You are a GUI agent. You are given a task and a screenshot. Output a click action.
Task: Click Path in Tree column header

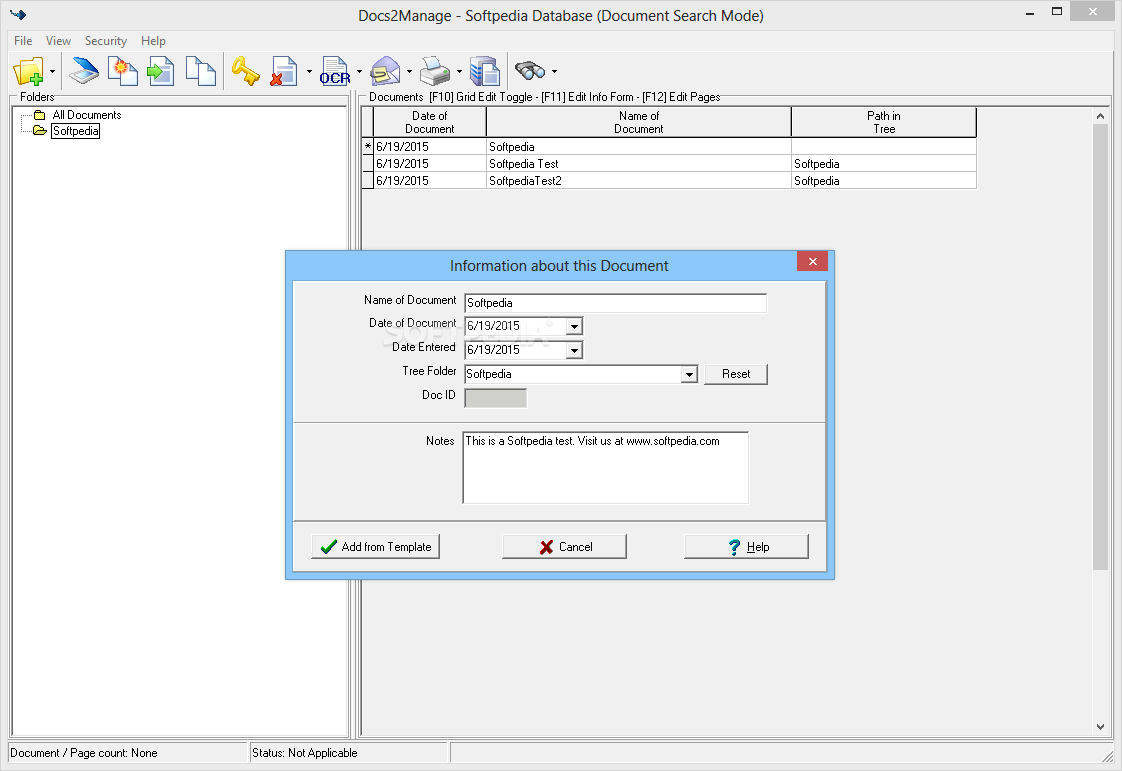click(x=884, y=122)
